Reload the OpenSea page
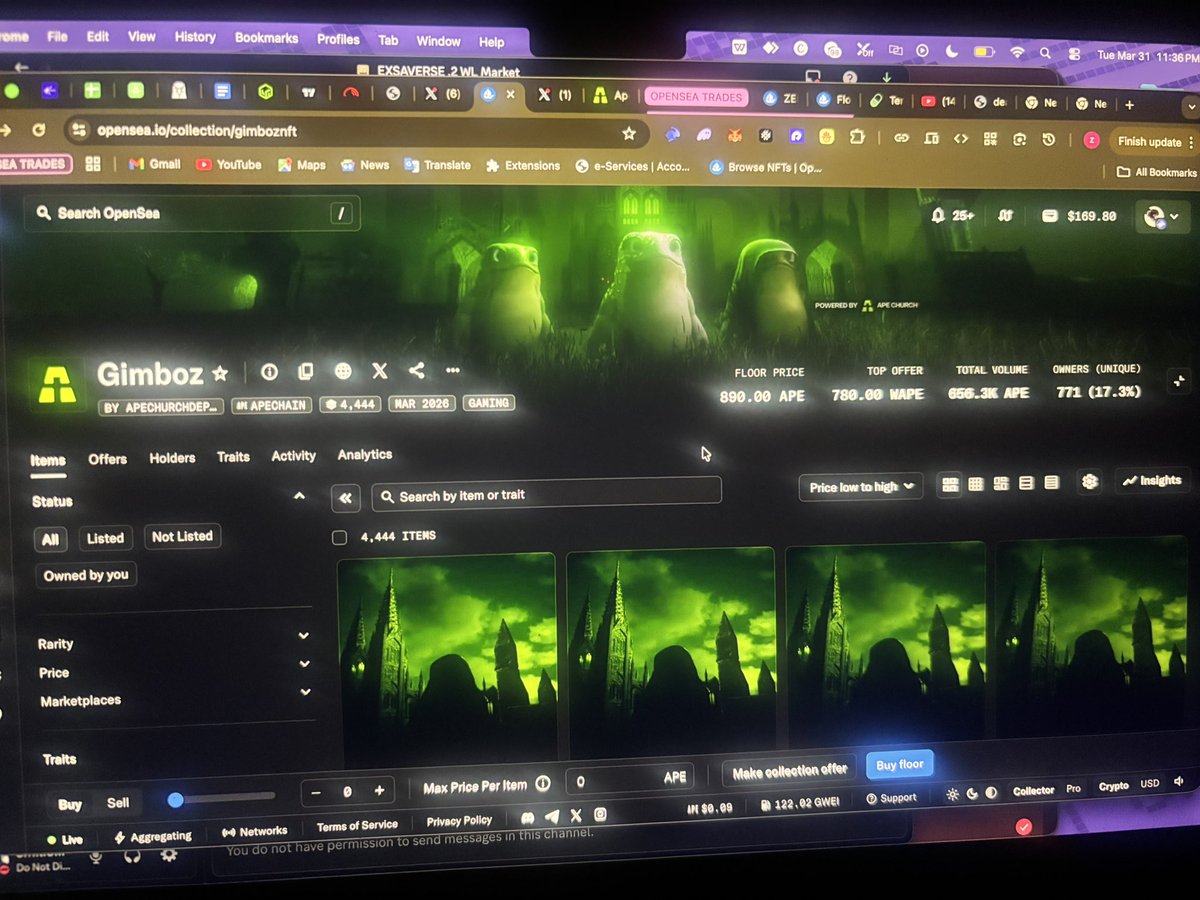Screen dimensions: 1200x900 pyautogui.click(x=38, y=129)
